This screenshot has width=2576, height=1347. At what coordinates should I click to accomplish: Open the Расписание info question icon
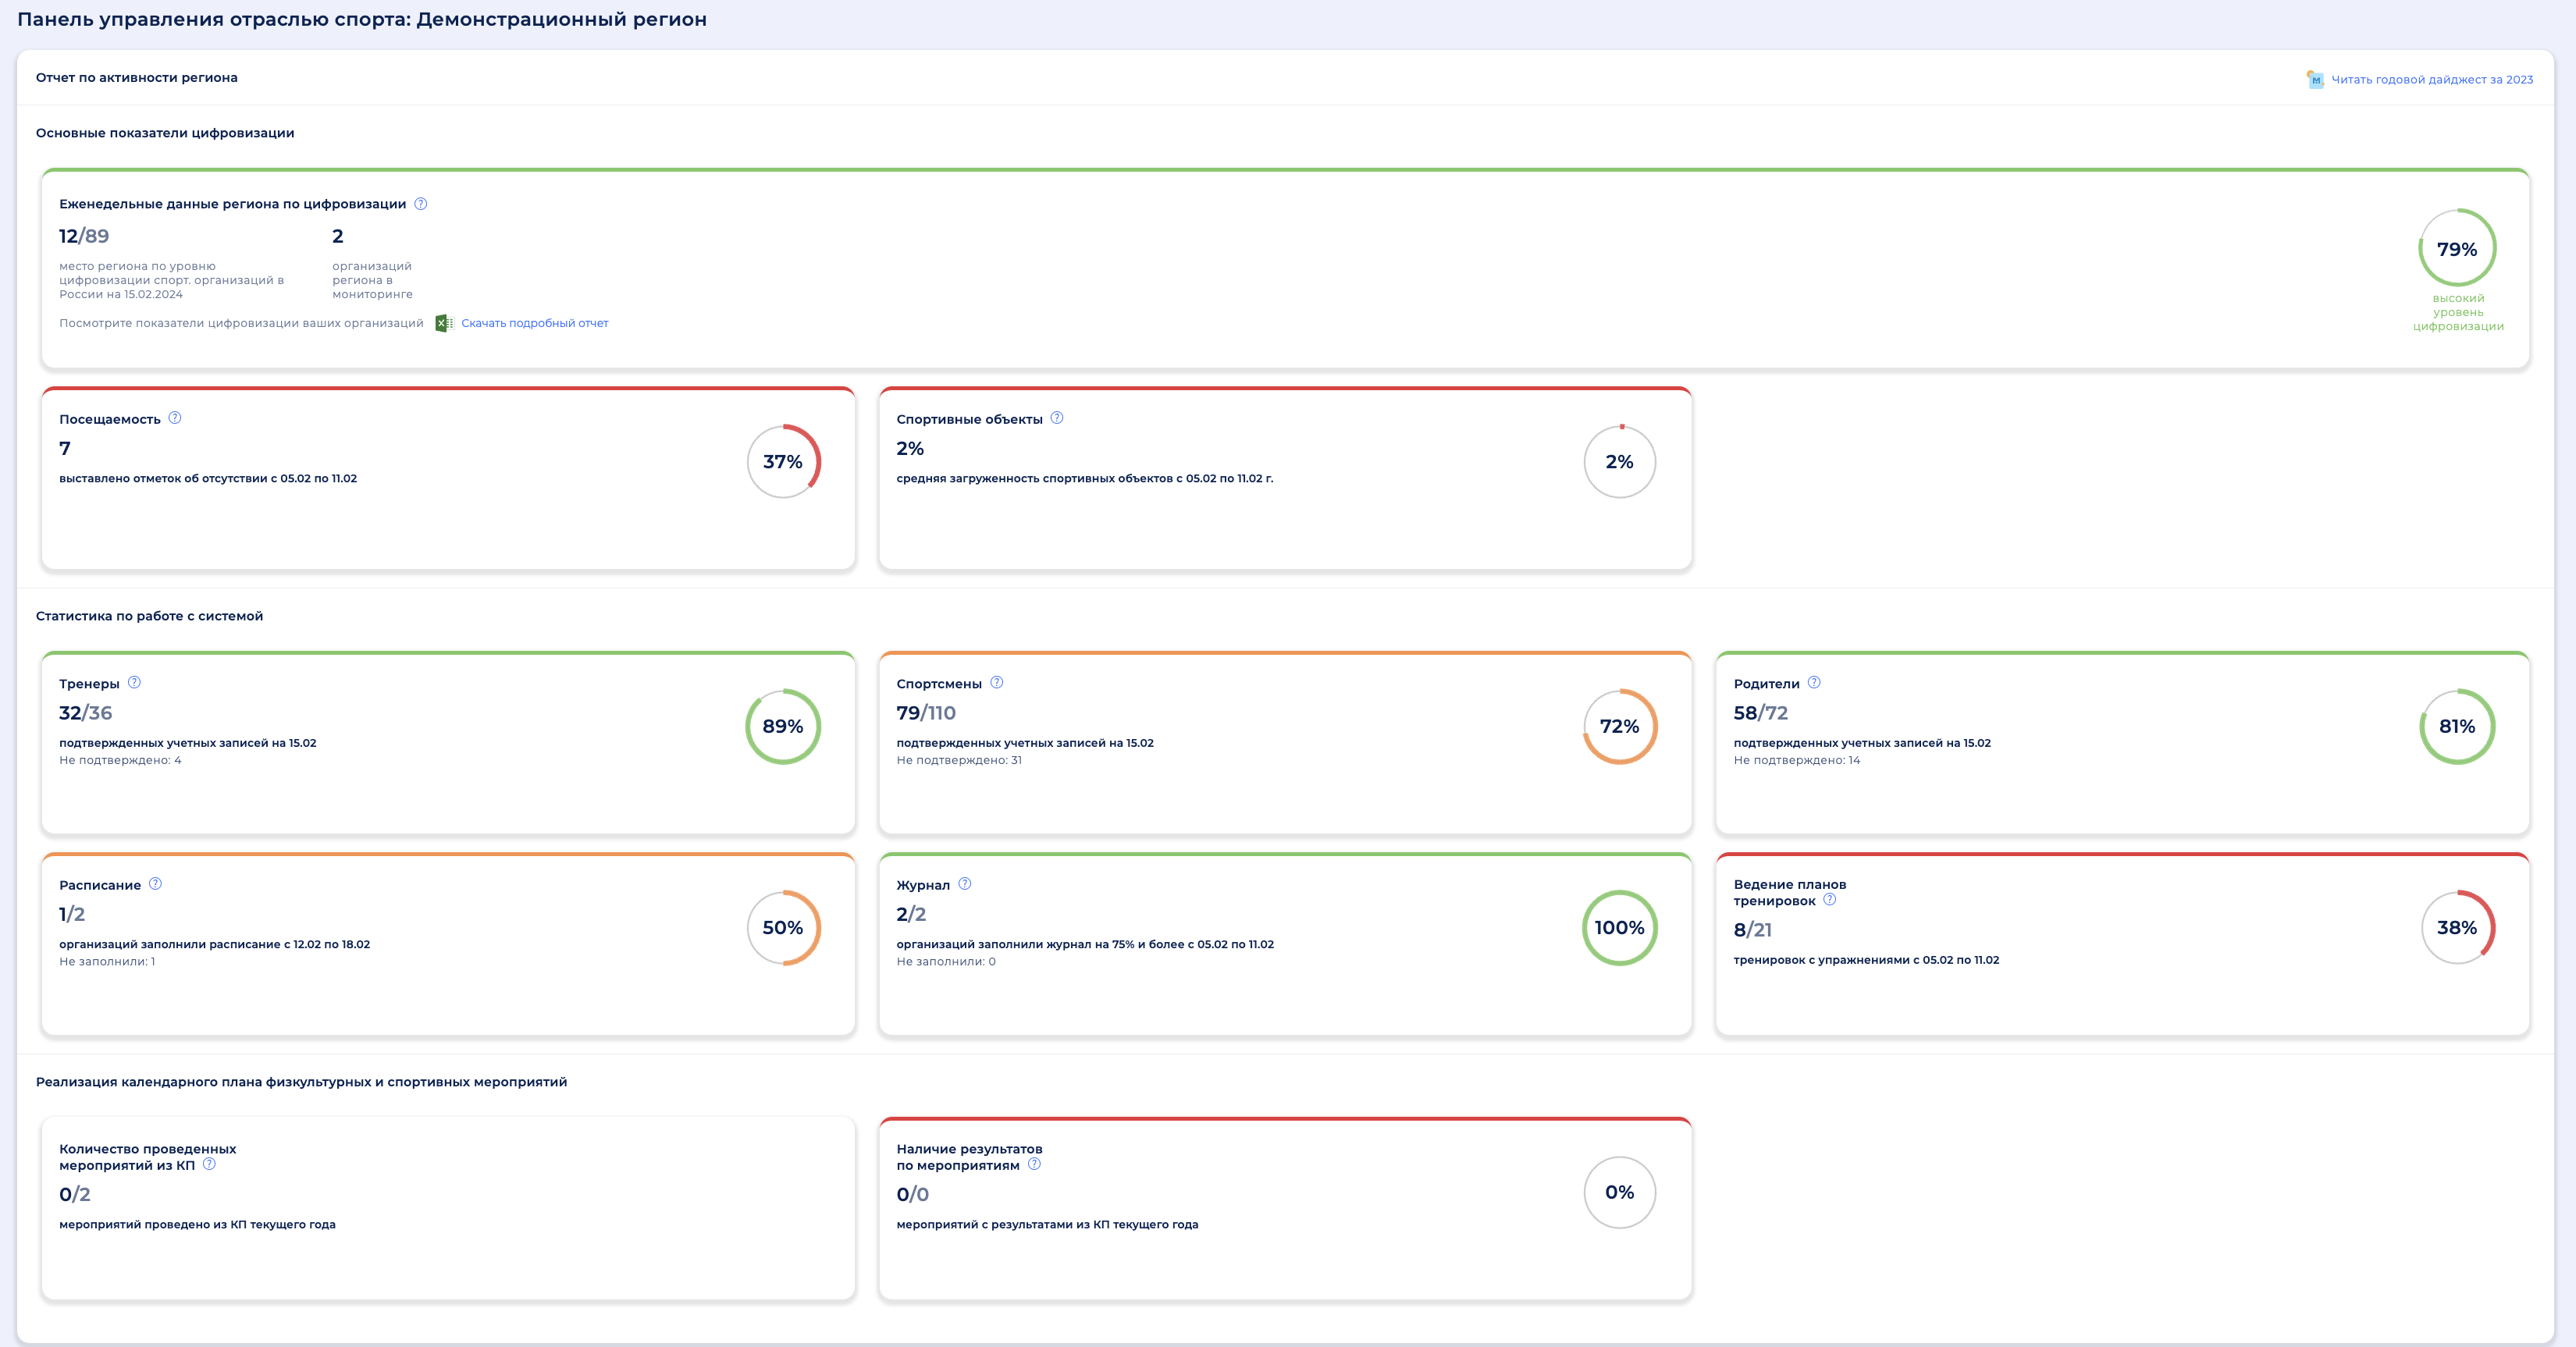tap(155, 884)
